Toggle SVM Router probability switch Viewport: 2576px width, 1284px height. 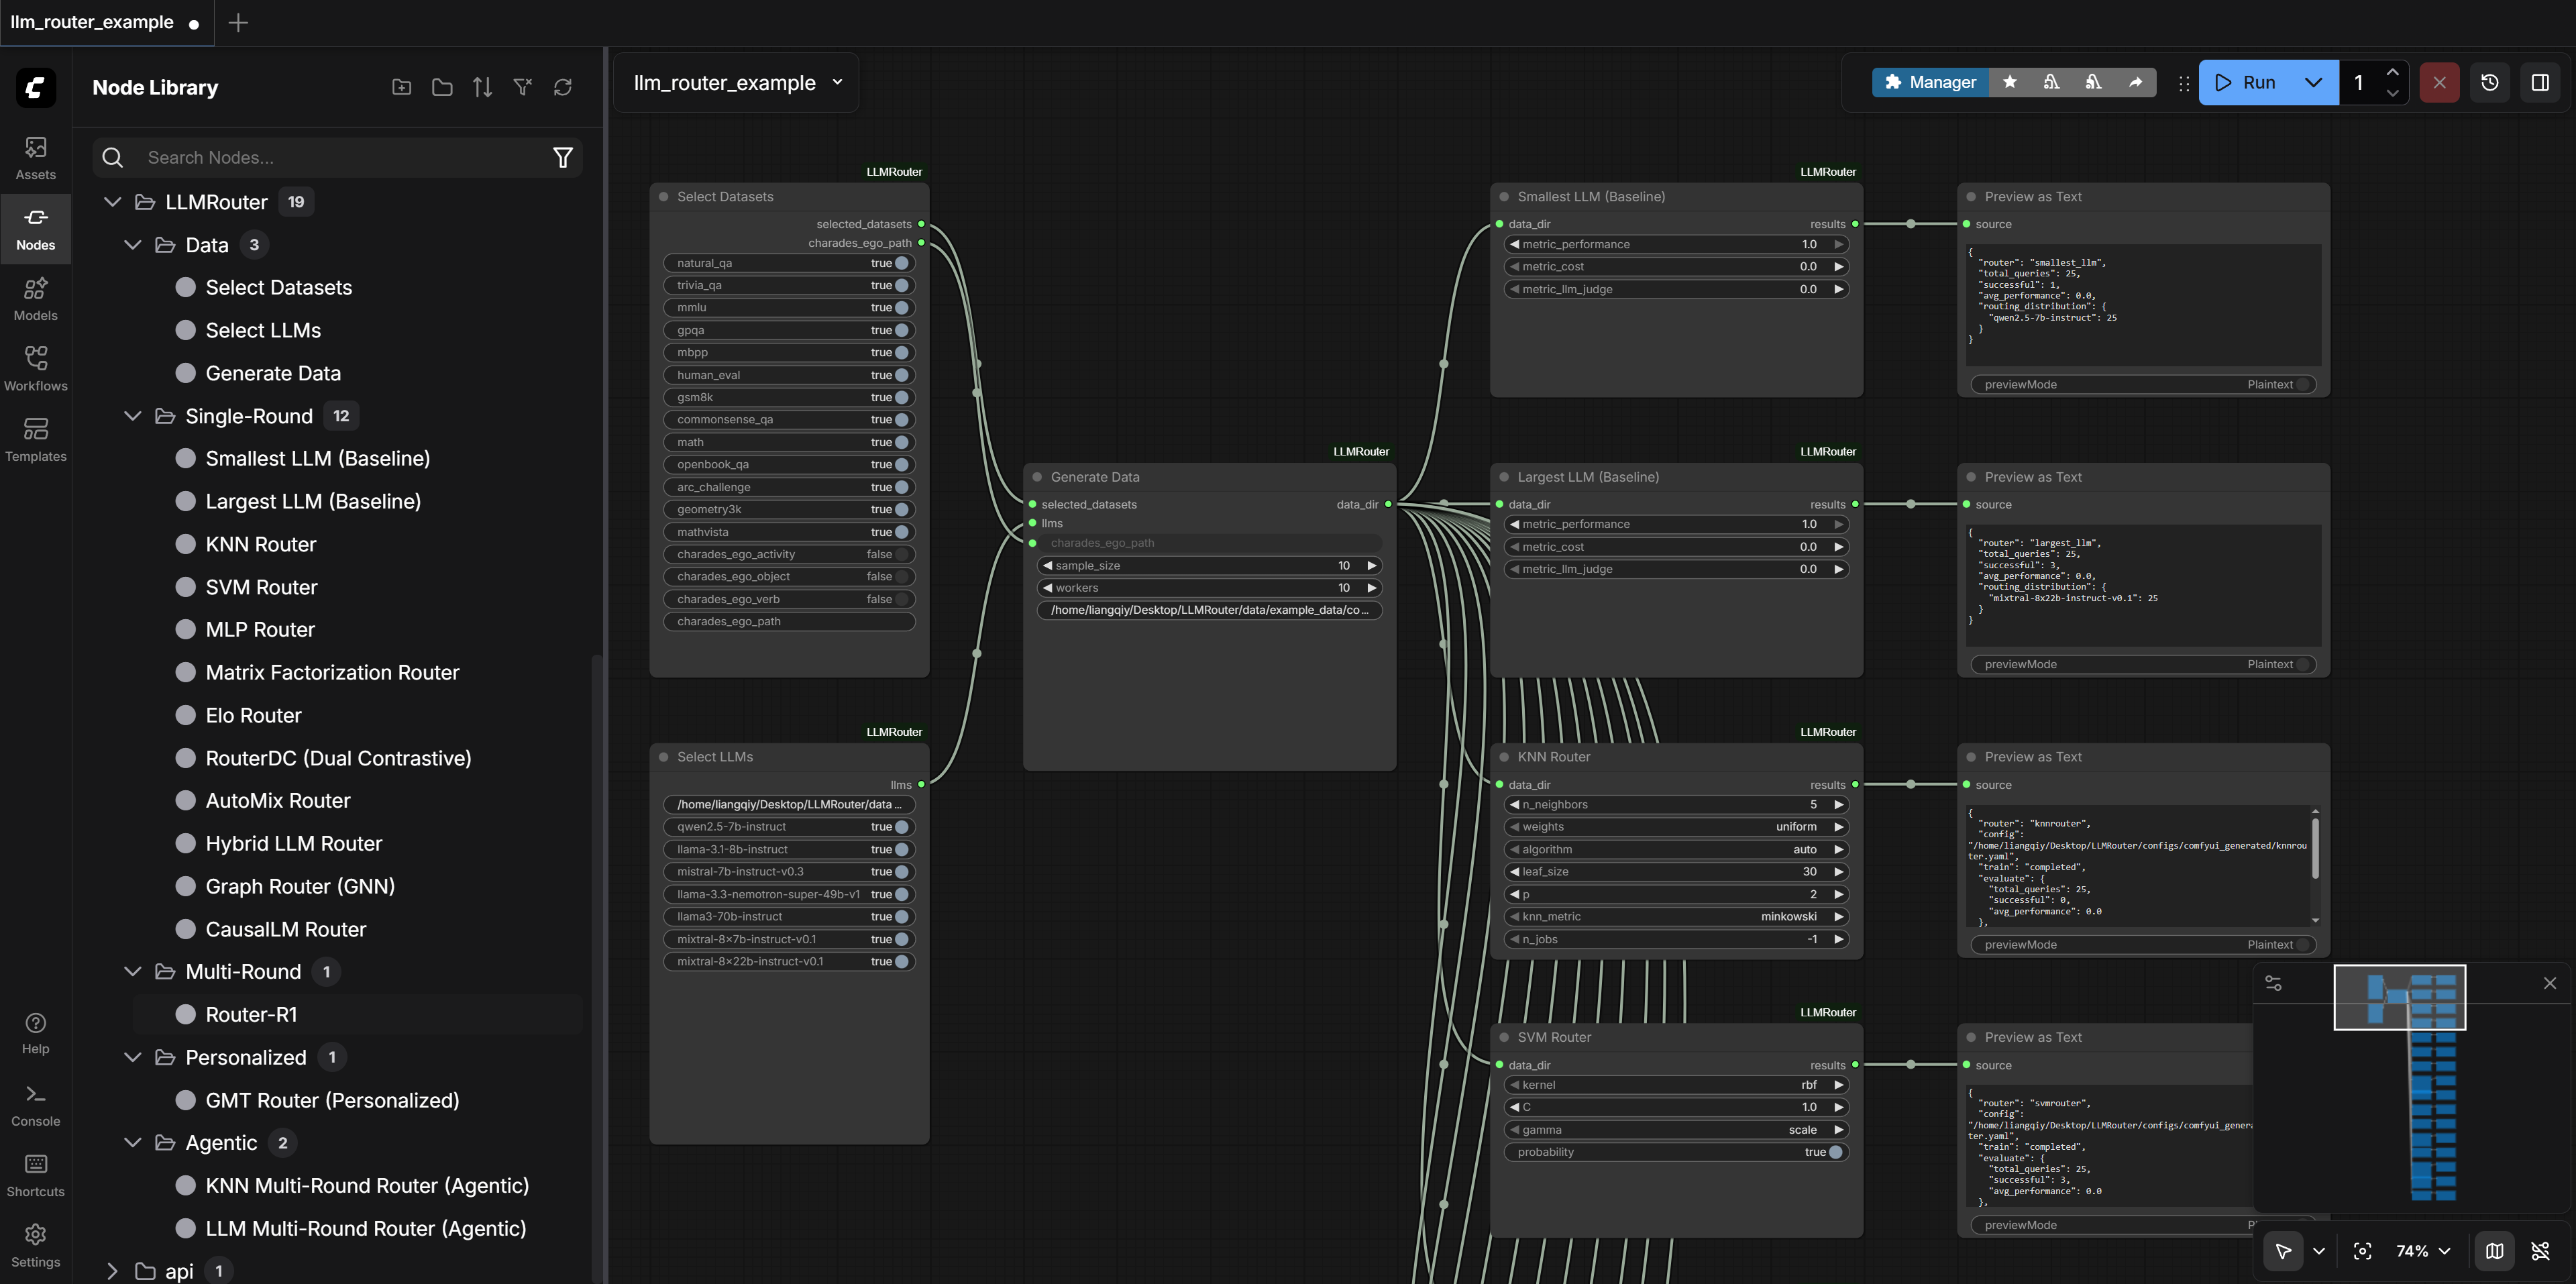pyautogui.click(x=1835, y=1152)
